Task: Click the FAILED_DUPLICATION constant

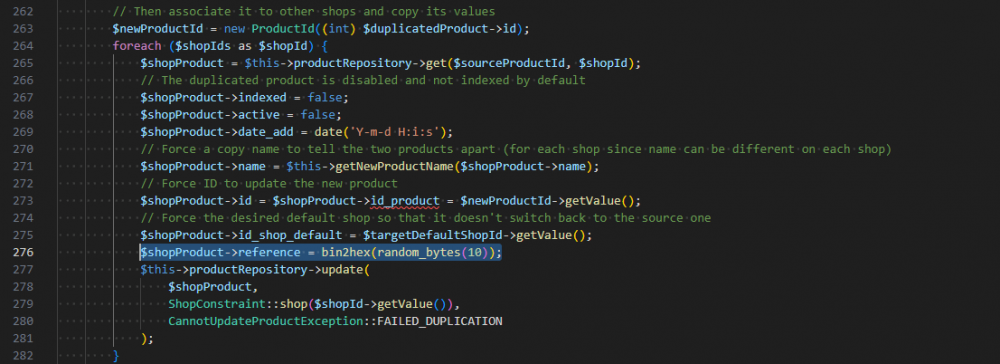Action: pos(439,321)
